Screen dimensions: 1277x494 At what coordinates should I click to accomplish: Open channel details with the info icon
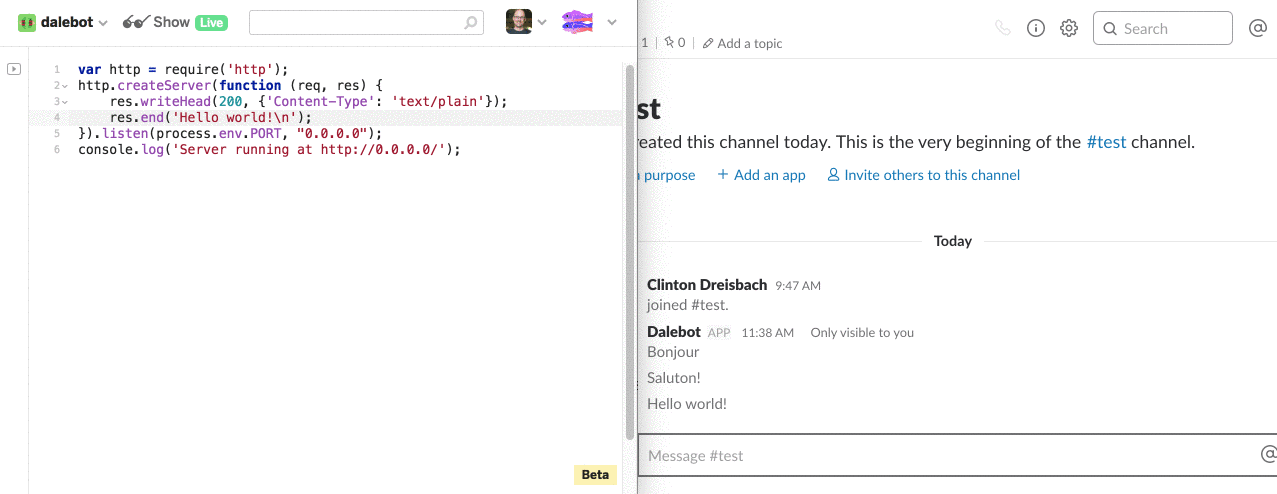1036,28
